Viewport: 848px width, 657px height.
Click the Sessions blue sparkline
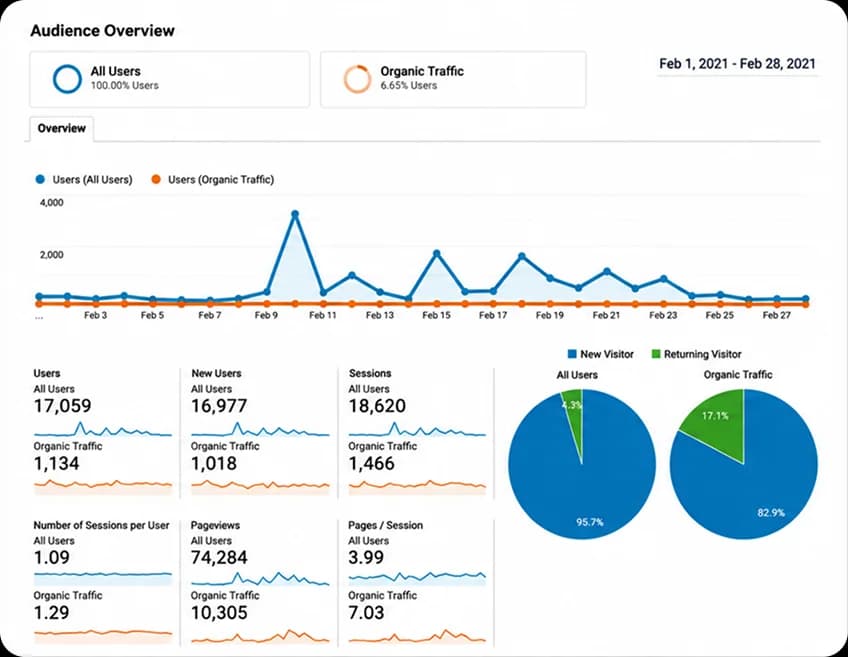pos(417,430)
